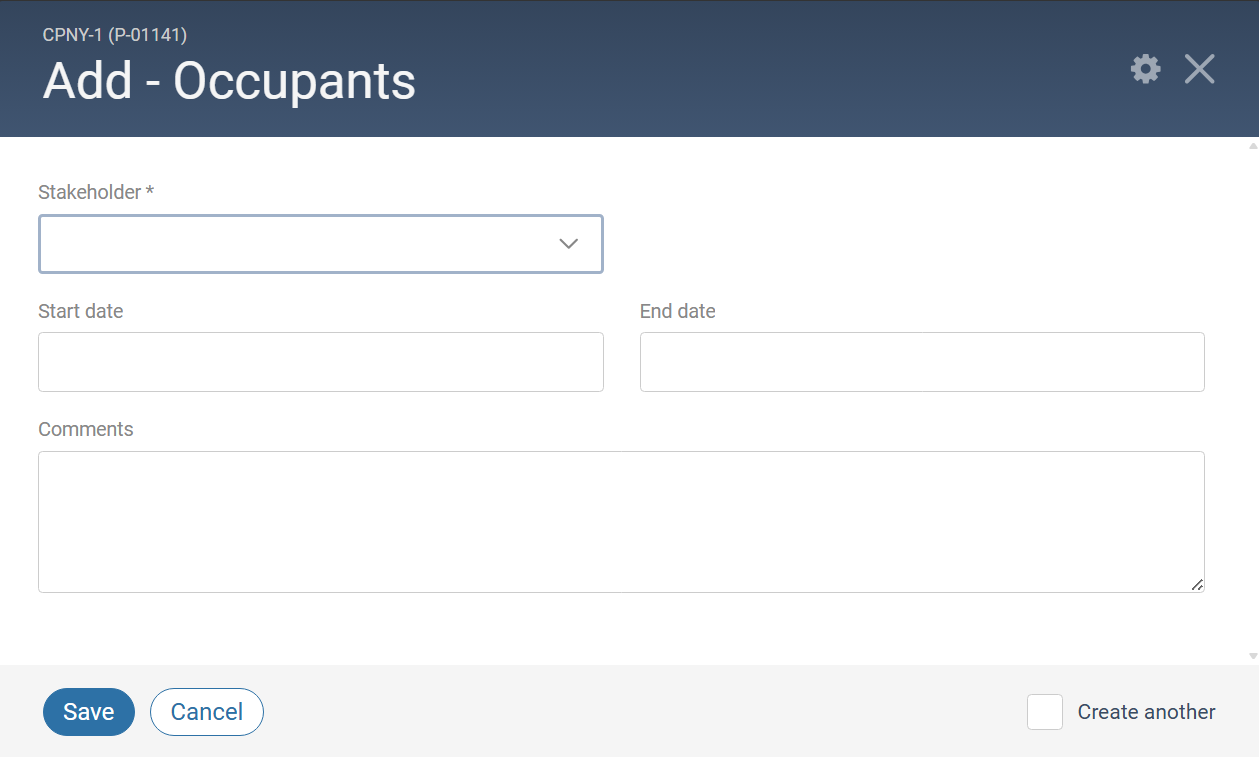Image resolution: width=1259 pixels, height=757 pixels.
Task: Close the Add - Occupants dialog
Action: point(1199,69)
